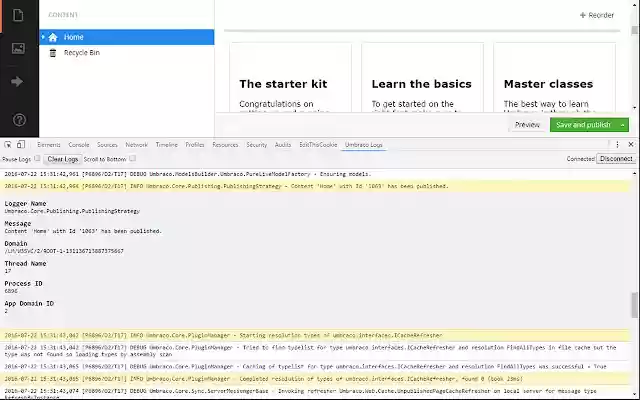
Task: Switch to the Network tab
Action: [x=136, y=145]
